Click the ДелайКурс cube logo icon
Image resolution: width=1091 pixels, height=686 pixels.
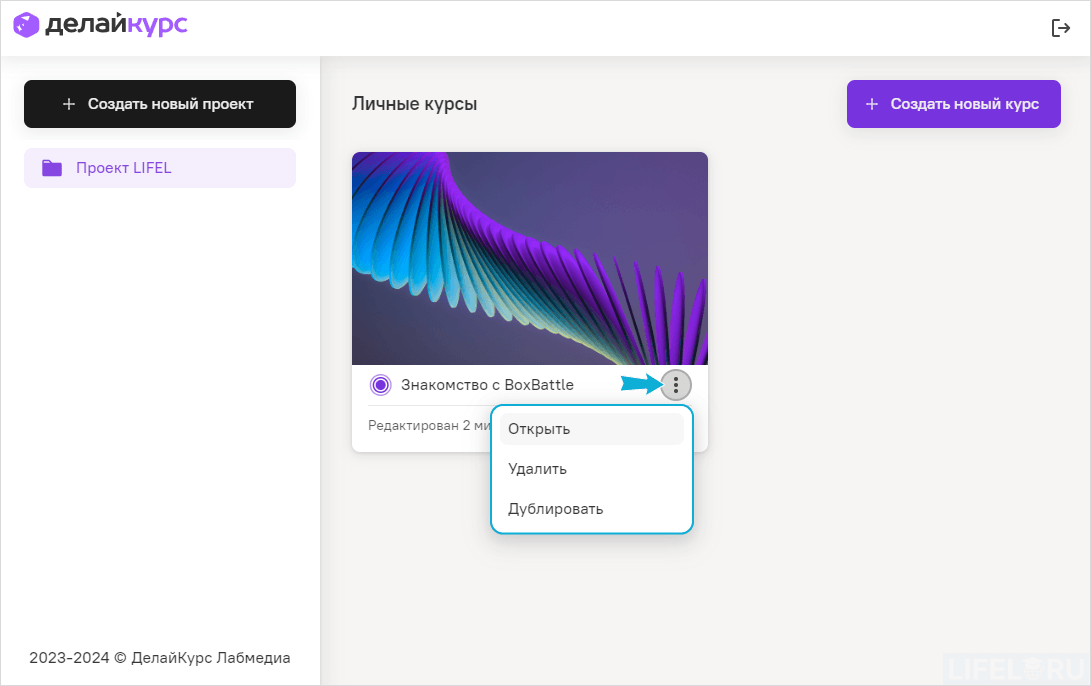(26, 25)
